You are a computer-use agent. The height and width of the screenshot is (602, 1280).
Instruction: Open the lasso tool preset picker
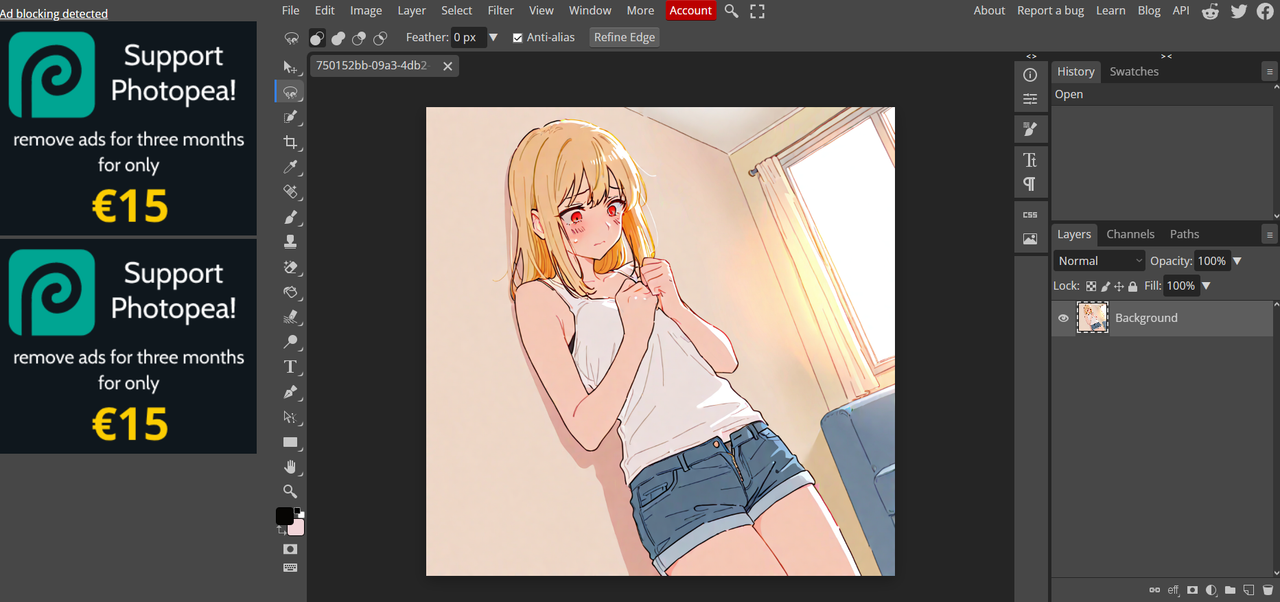coord(291,38)
